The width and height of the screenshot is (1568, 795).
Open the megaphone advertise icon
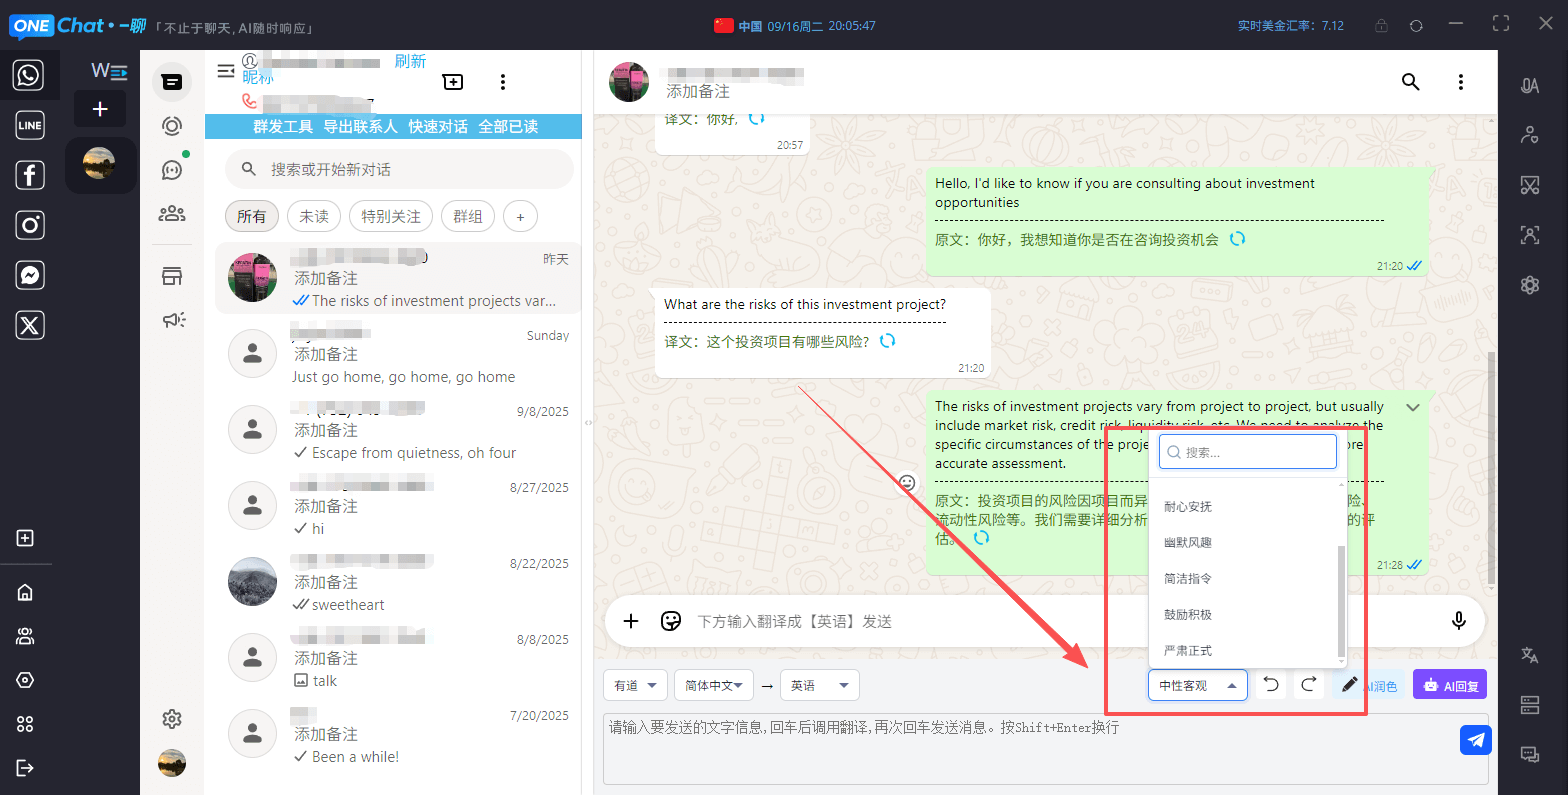[x=173, y=320]
